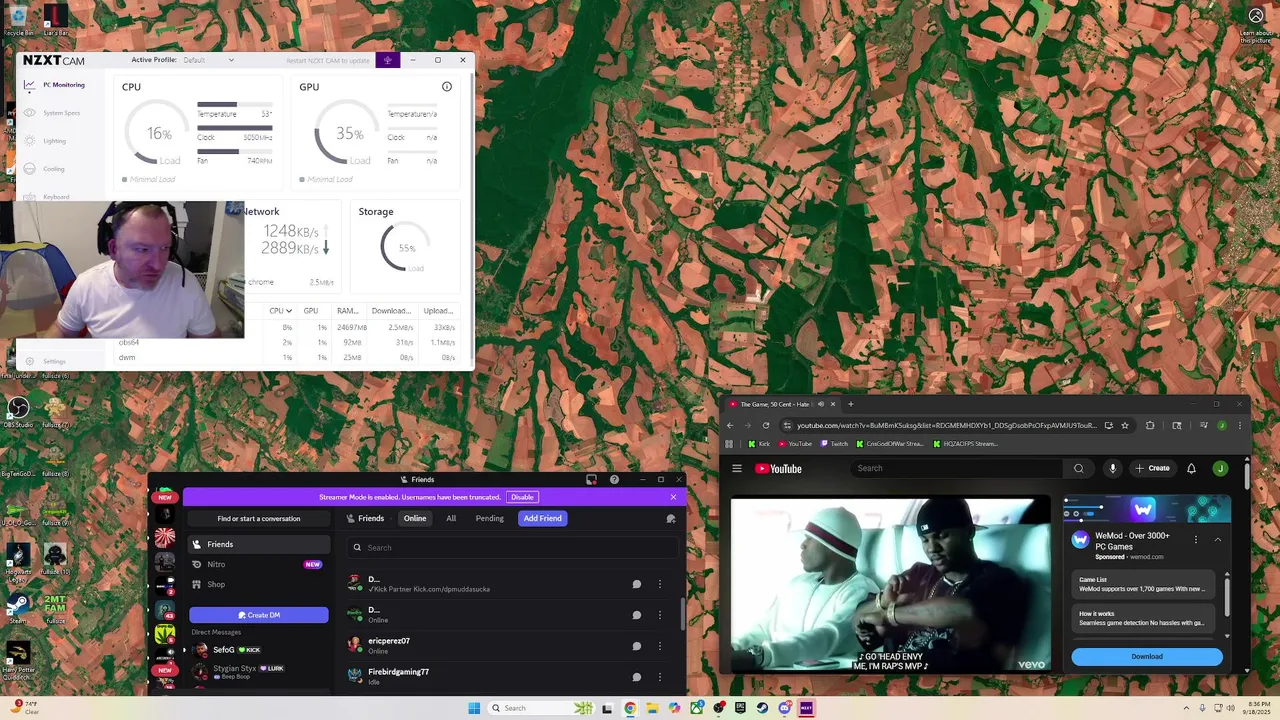The height and width of the screenshot is (720, 1280).
Task: Dismiss Discord streamer mode banner
Action: click(673, 497)
